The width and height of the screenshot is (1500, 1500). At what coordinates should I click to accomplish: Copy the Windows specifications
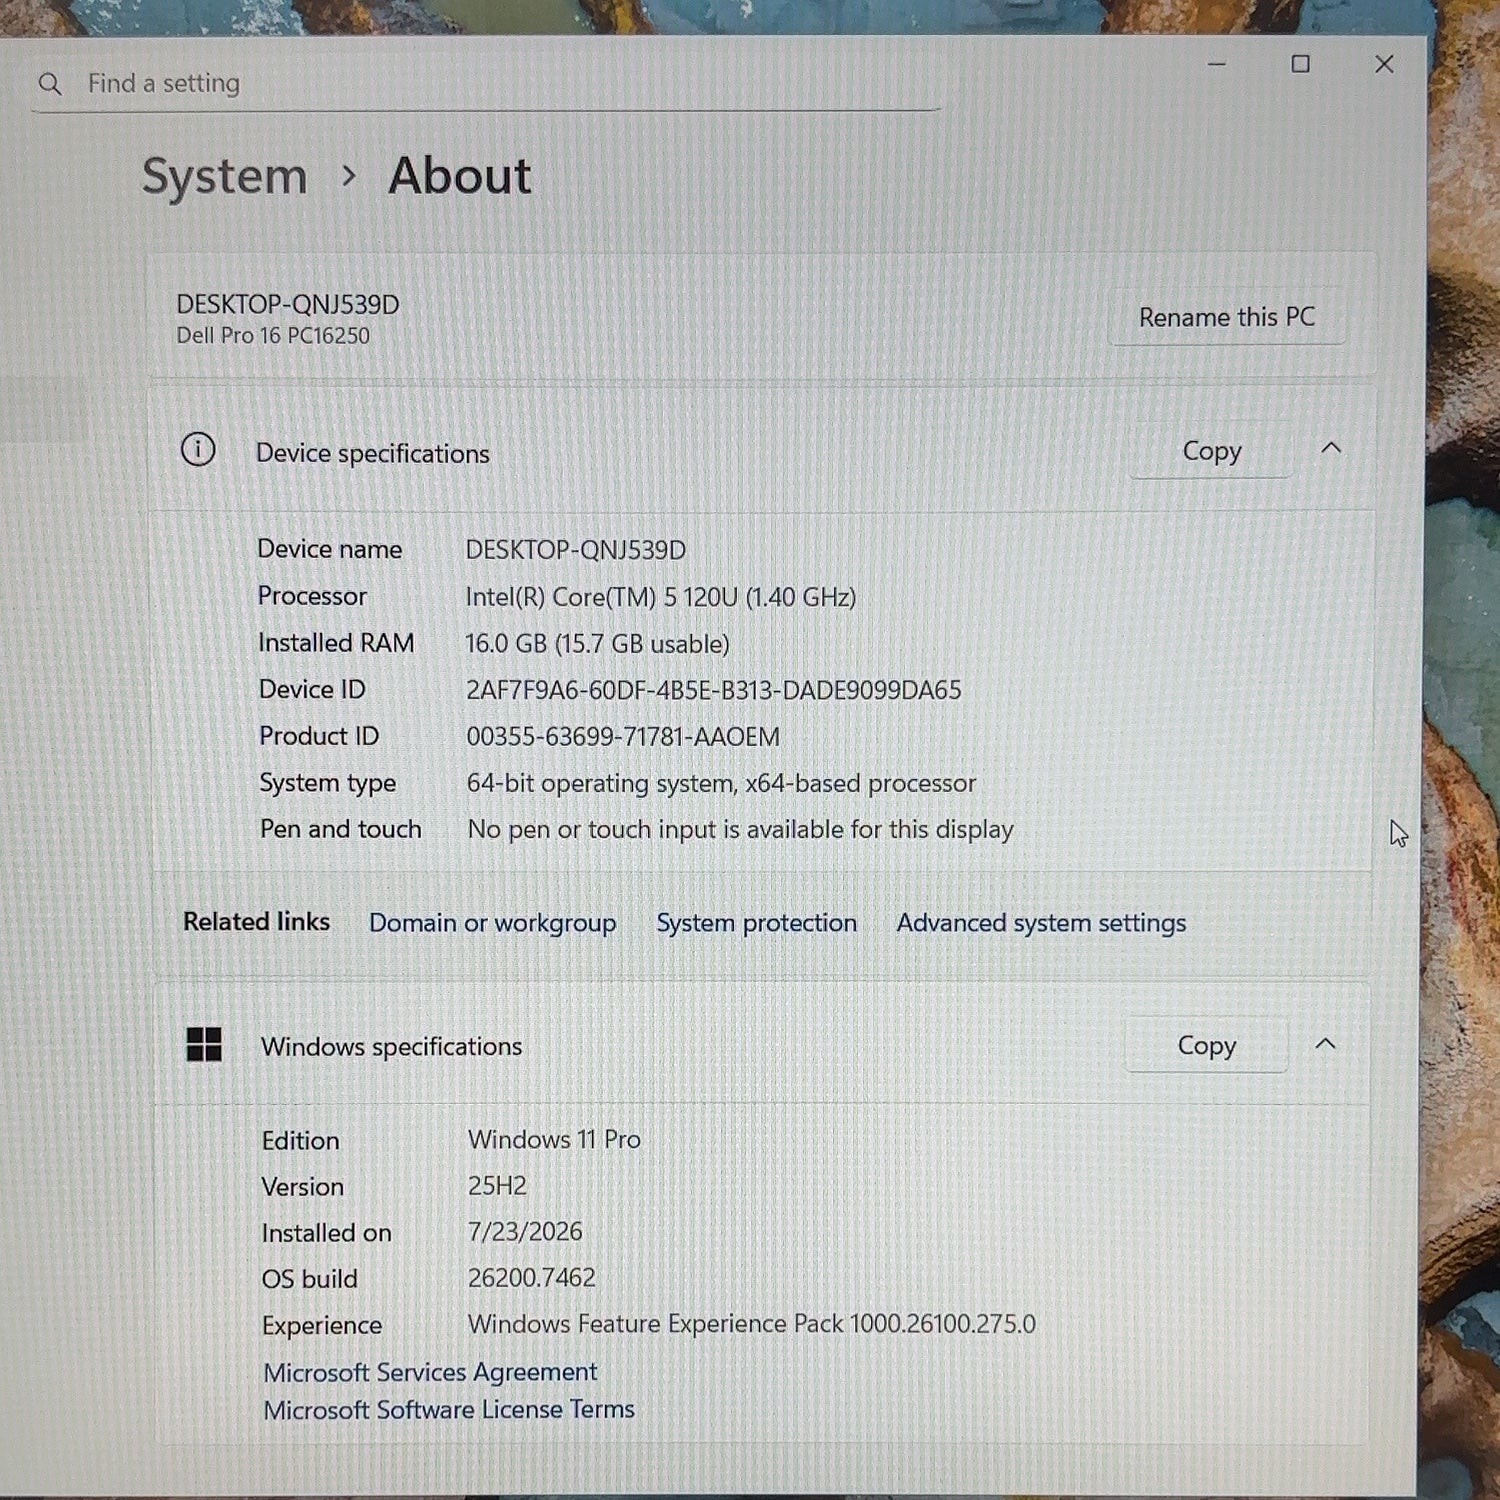tap(1206, 1045)
